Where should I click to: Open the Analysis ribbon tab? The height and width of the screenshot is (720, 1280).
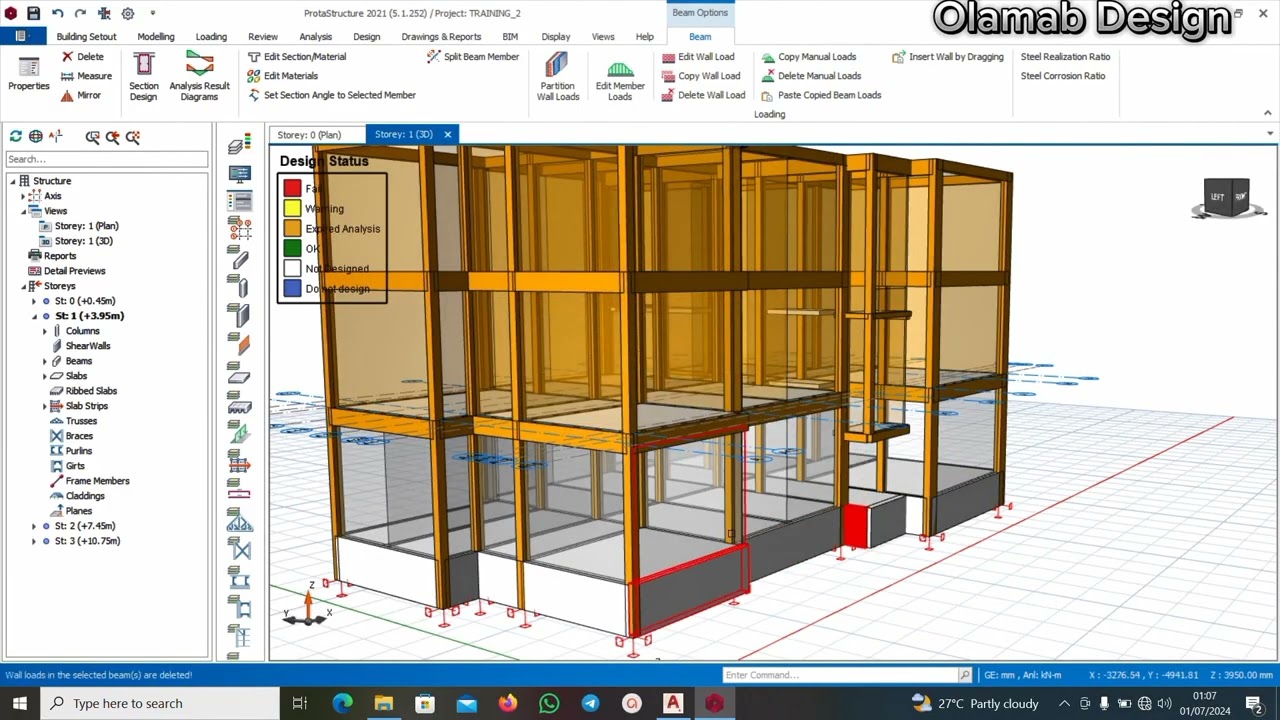tap(315, 36)
